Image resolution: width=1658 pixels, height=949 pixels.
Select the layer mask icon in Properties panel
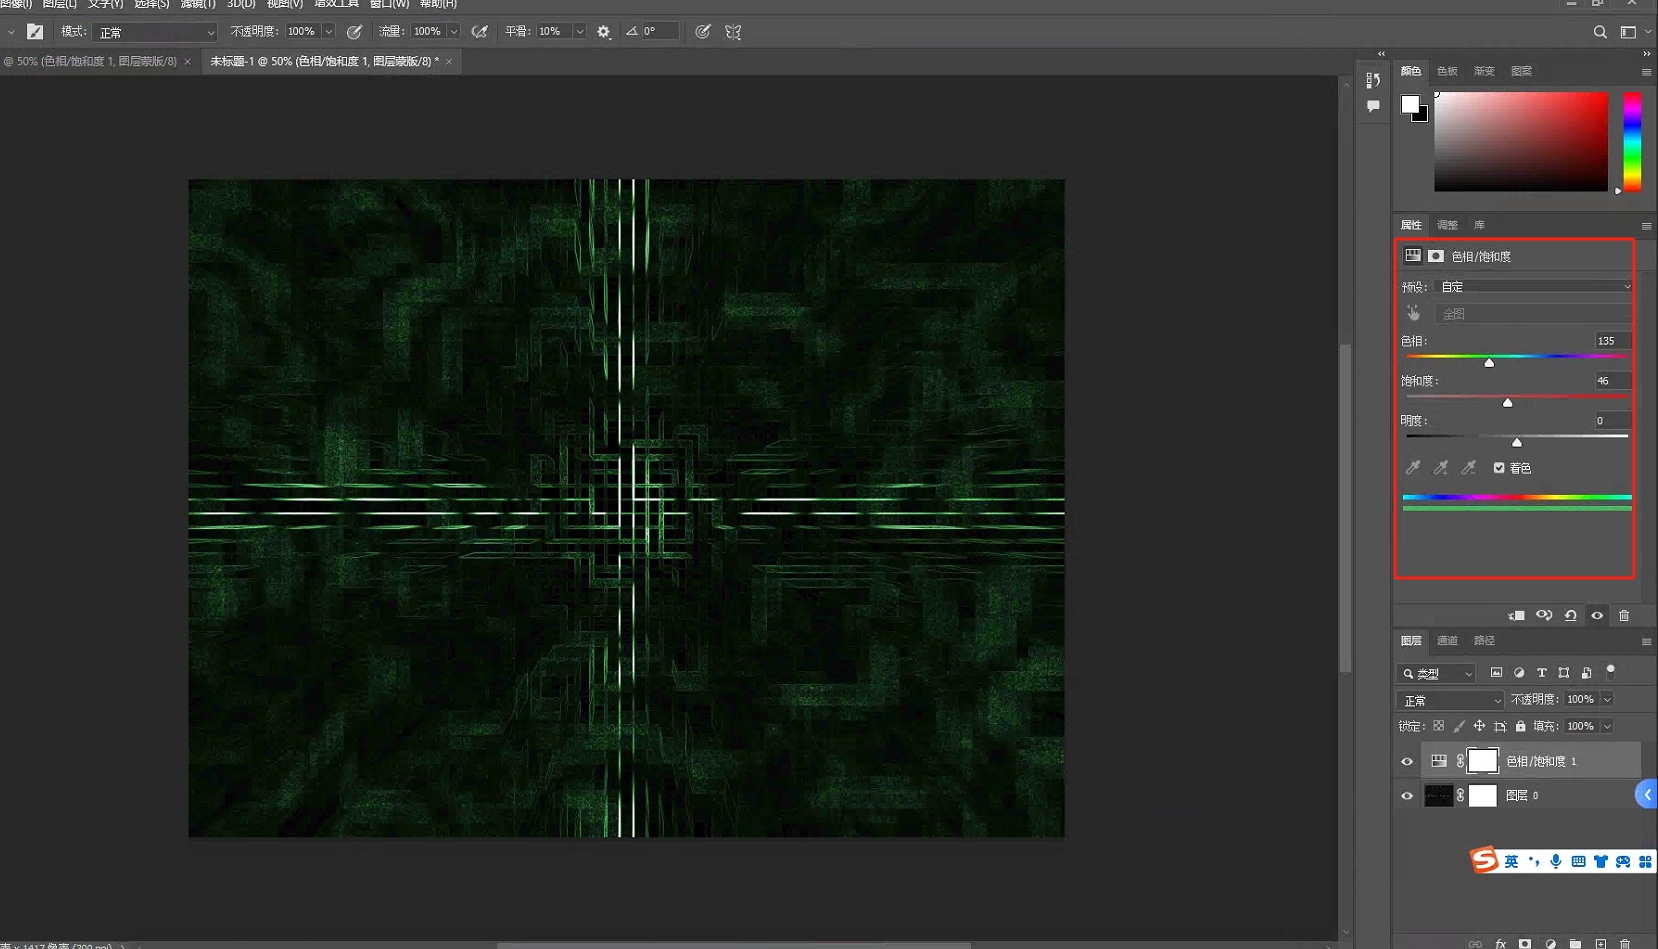coord(1436,256)
